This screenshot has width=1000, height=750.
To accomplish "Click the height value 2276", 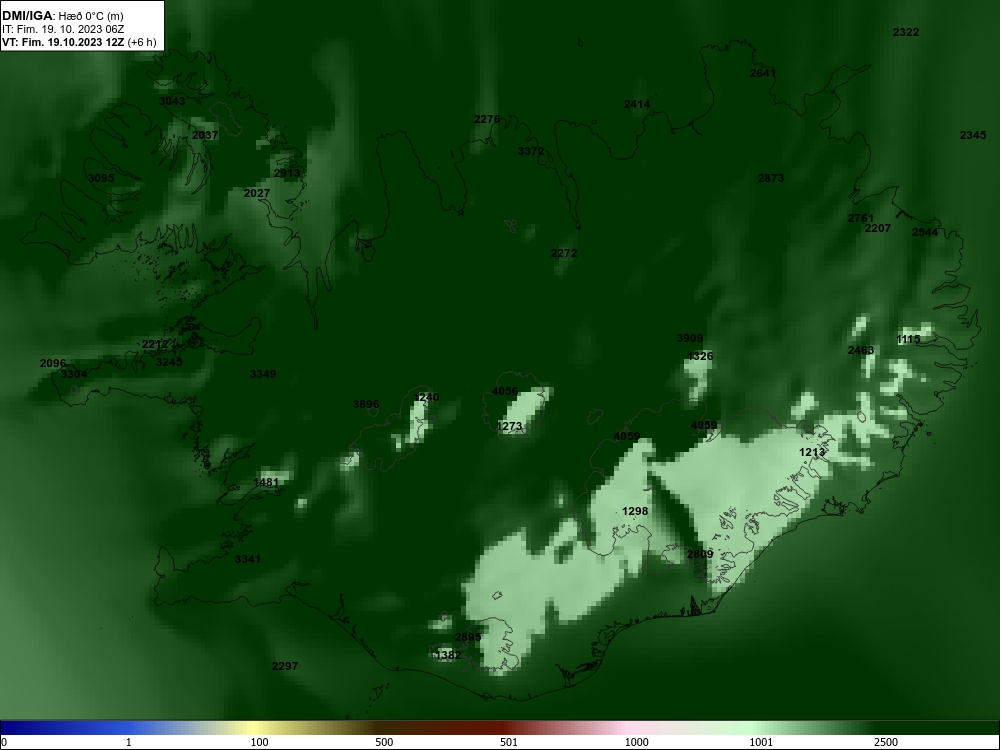I will tap(487, 119).
